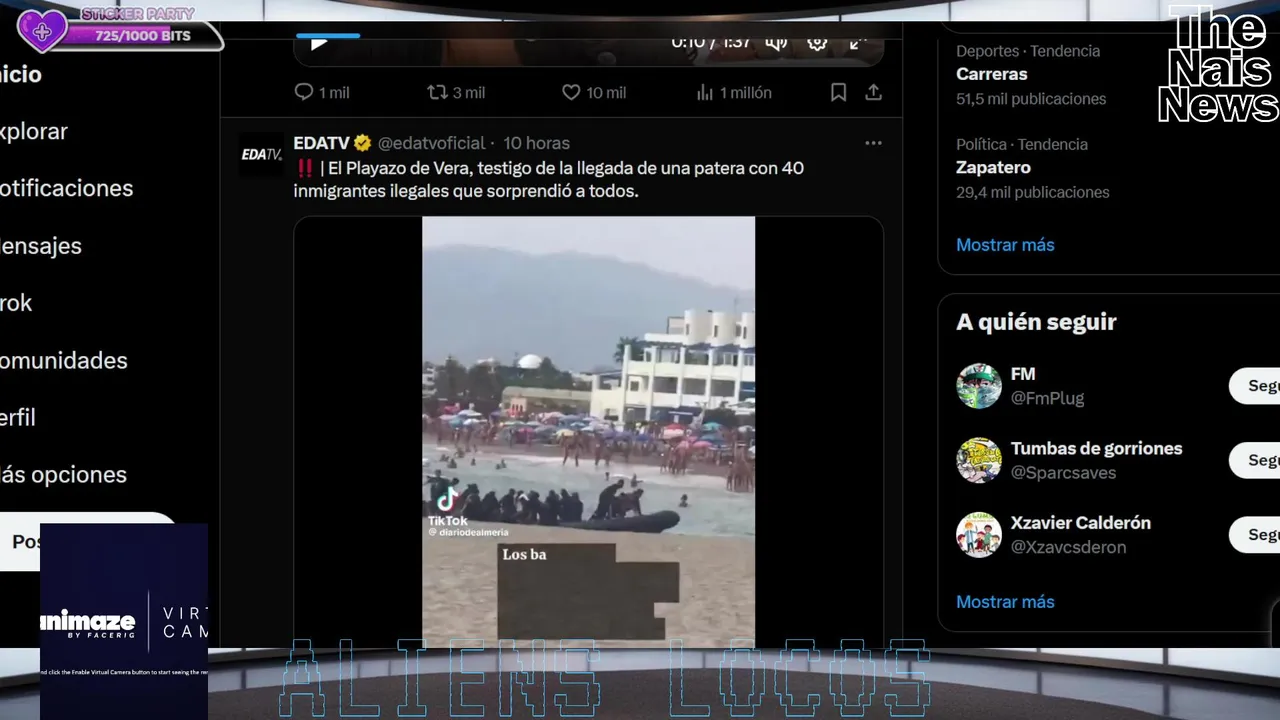Open Grok from the sidebar
1280x720 pixels.
[x=16, y=302]
